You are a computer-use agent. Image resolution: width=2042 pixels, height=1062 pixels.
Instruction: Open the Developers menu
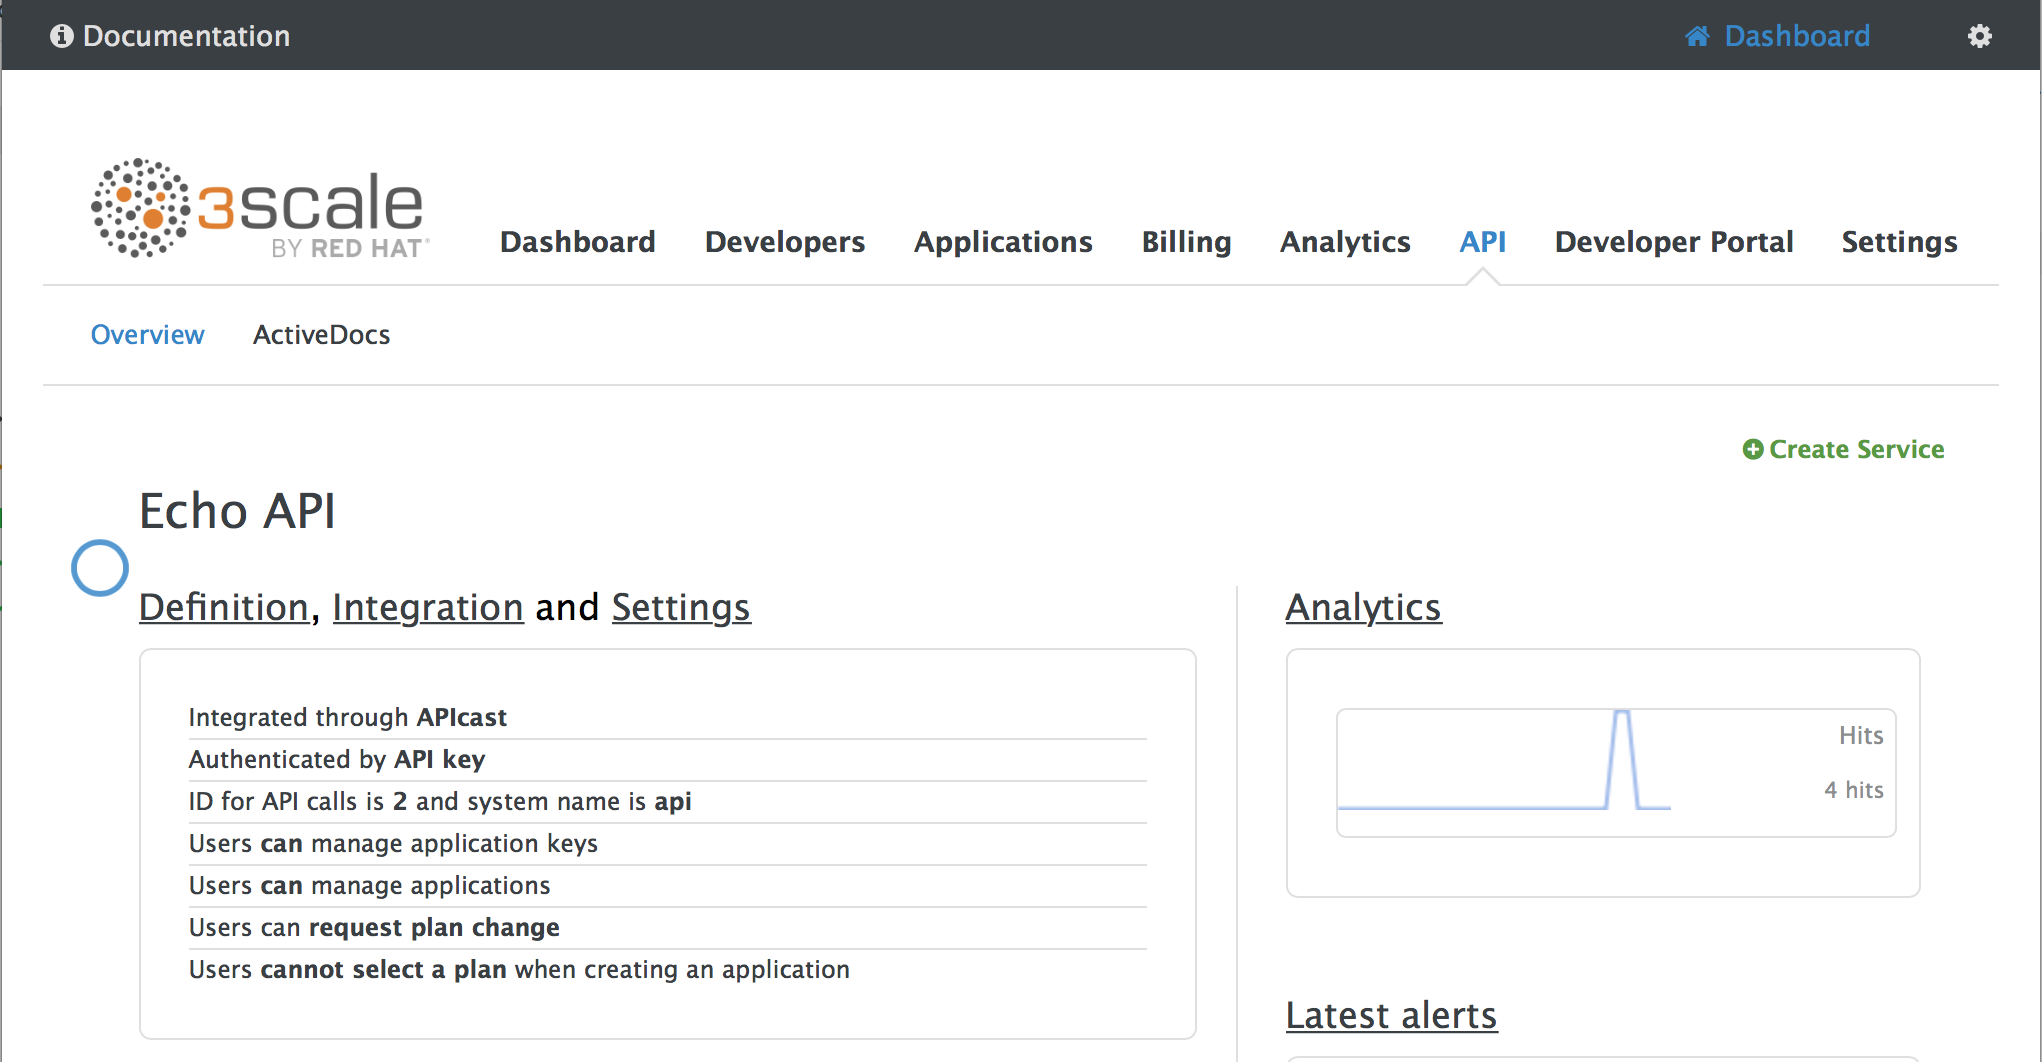pos(784,242)
